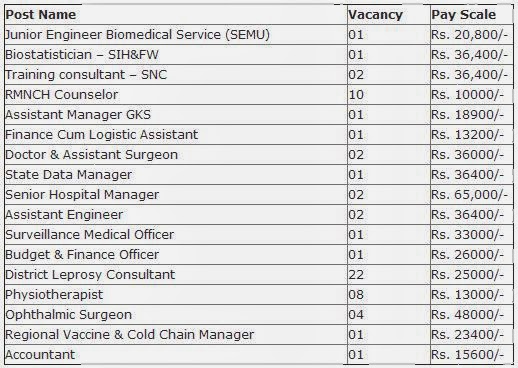The image size is (518, 368).
Task: Click the Vacancy column header
Action: pyautogui.click(x=375, y=15)
